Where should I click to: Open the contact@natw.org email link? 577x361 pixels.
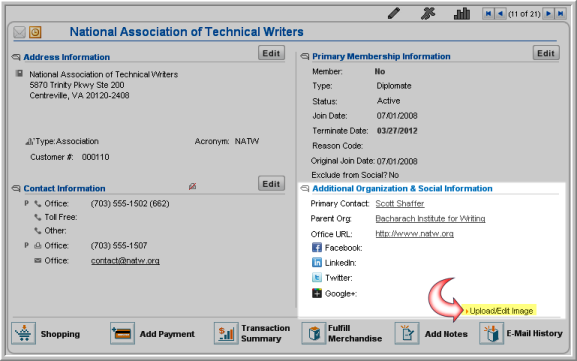coord(125,261)
